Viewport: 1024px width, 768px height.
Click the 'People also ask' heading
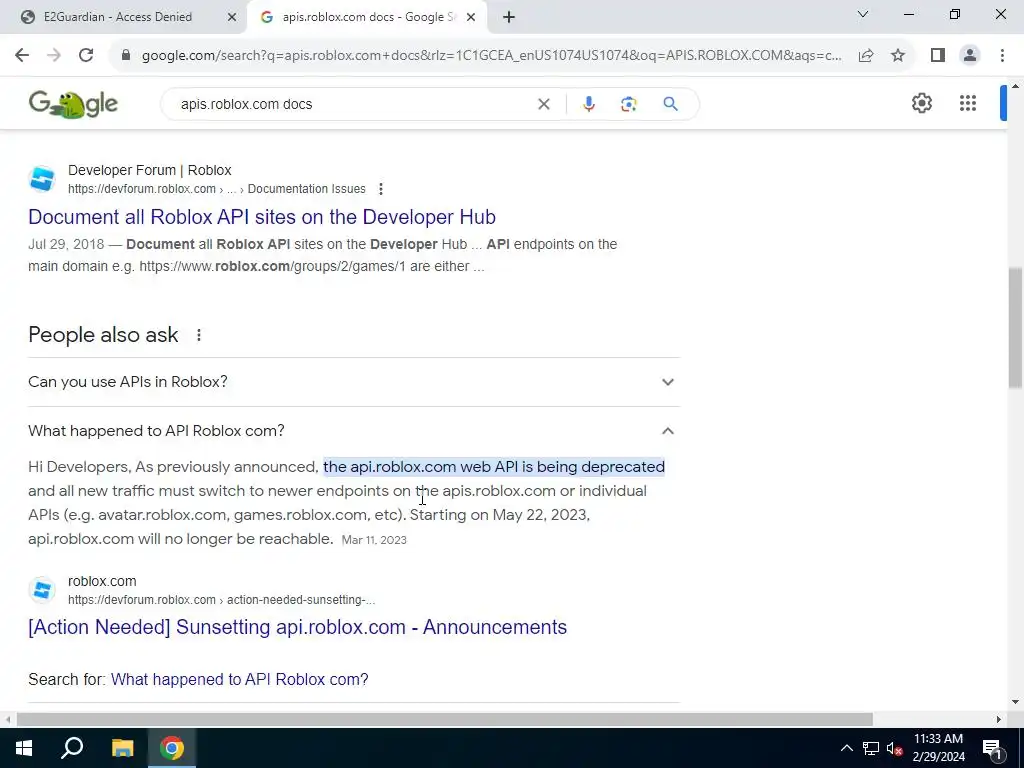103,335
